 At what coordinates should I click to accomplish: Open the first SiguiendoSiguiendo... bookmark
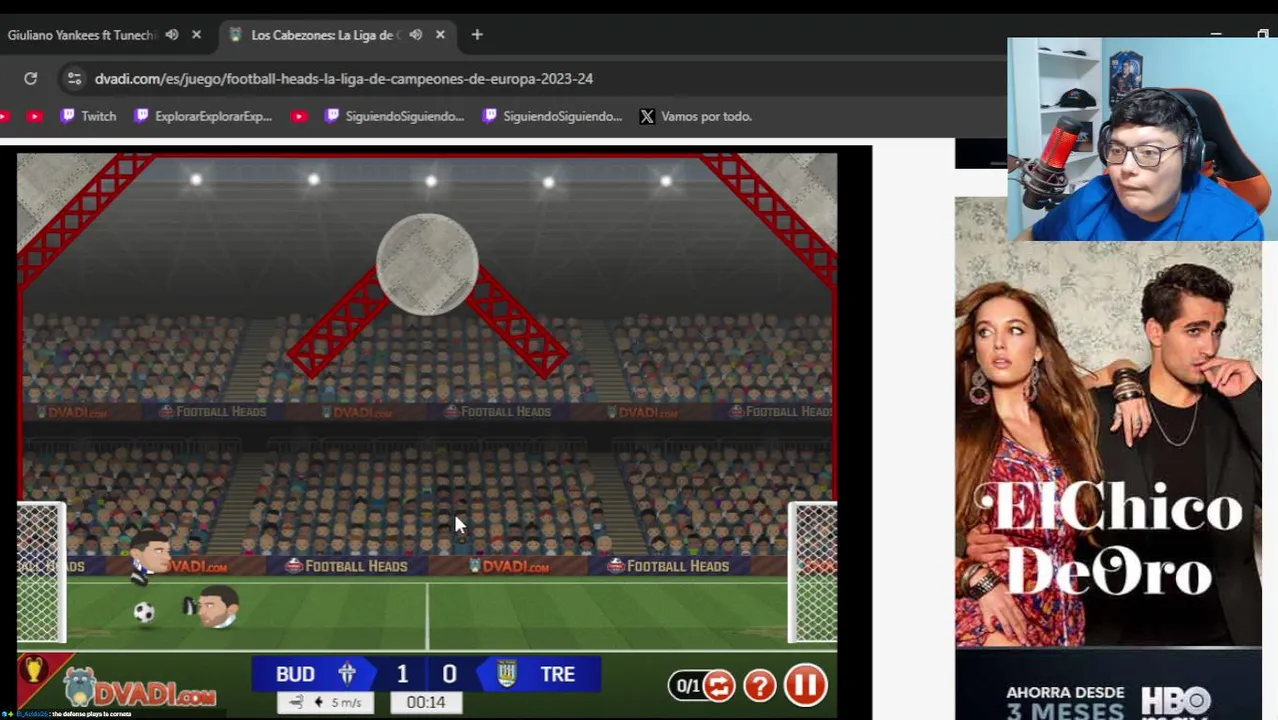(395, 116)
